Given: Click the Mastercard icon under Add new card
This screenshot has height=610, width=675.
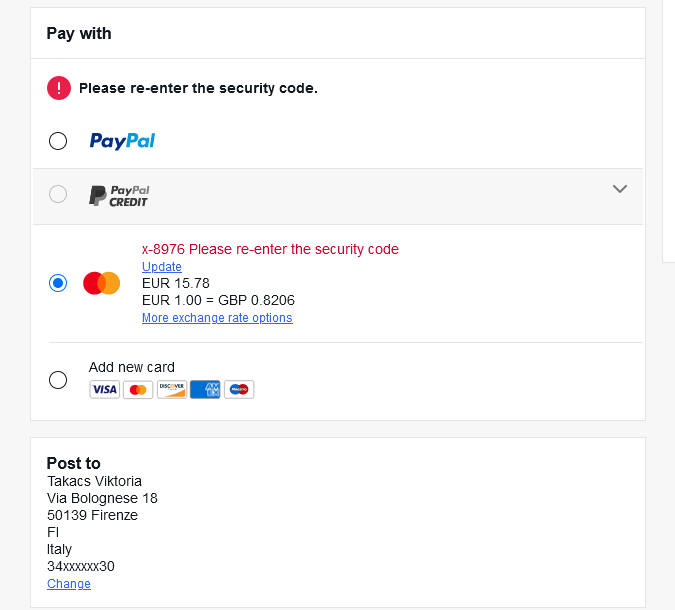Looking at the screenshot, I should click(138, 389).
